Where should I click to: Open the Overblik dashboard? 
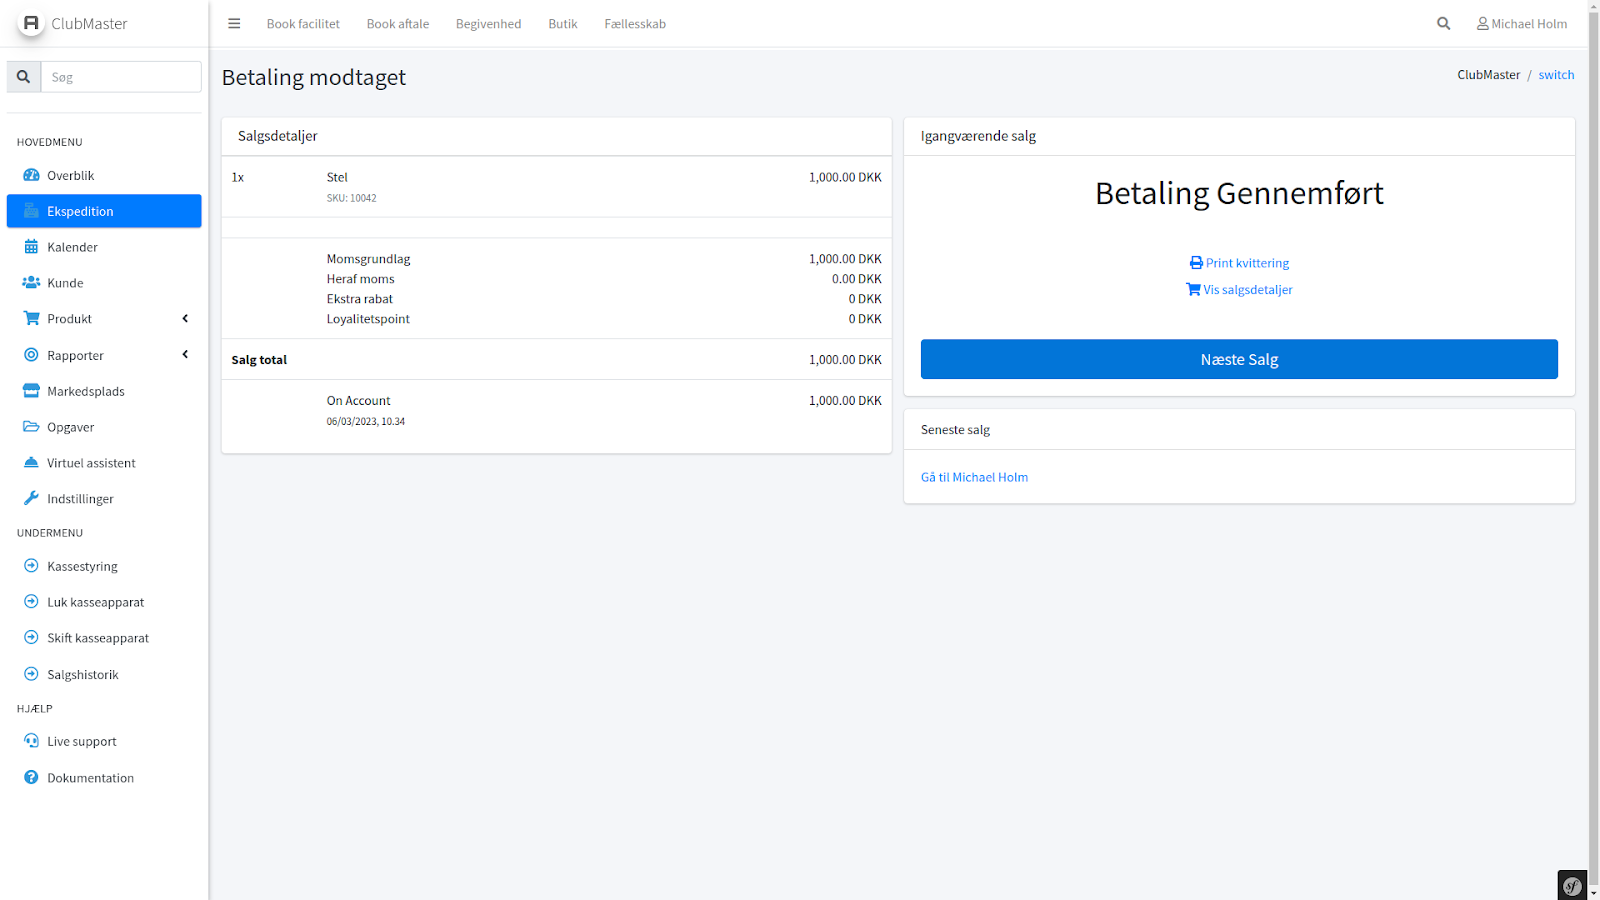pos(70,175)
